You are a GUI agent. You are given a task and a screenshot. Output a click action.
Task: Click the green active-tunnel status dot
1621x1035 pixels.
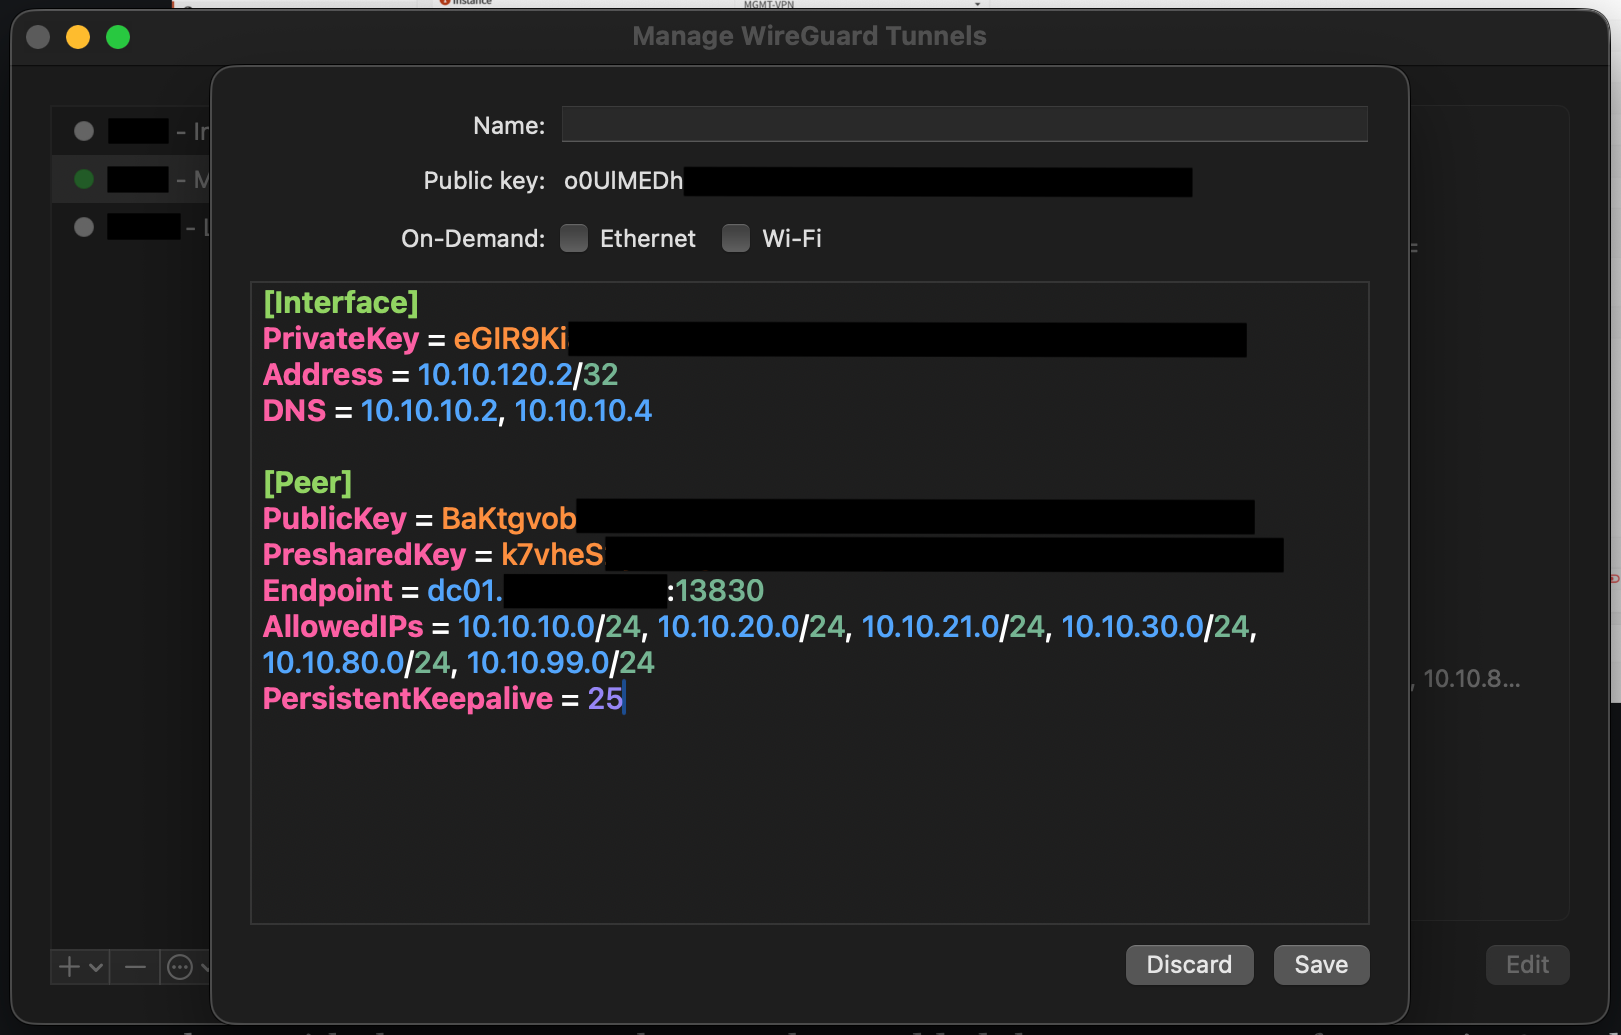point(84,179)
